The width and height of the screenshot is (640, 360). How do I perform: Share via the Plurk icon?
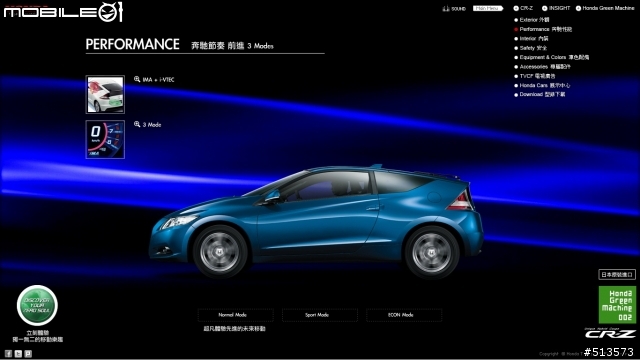tap(28, 354)
